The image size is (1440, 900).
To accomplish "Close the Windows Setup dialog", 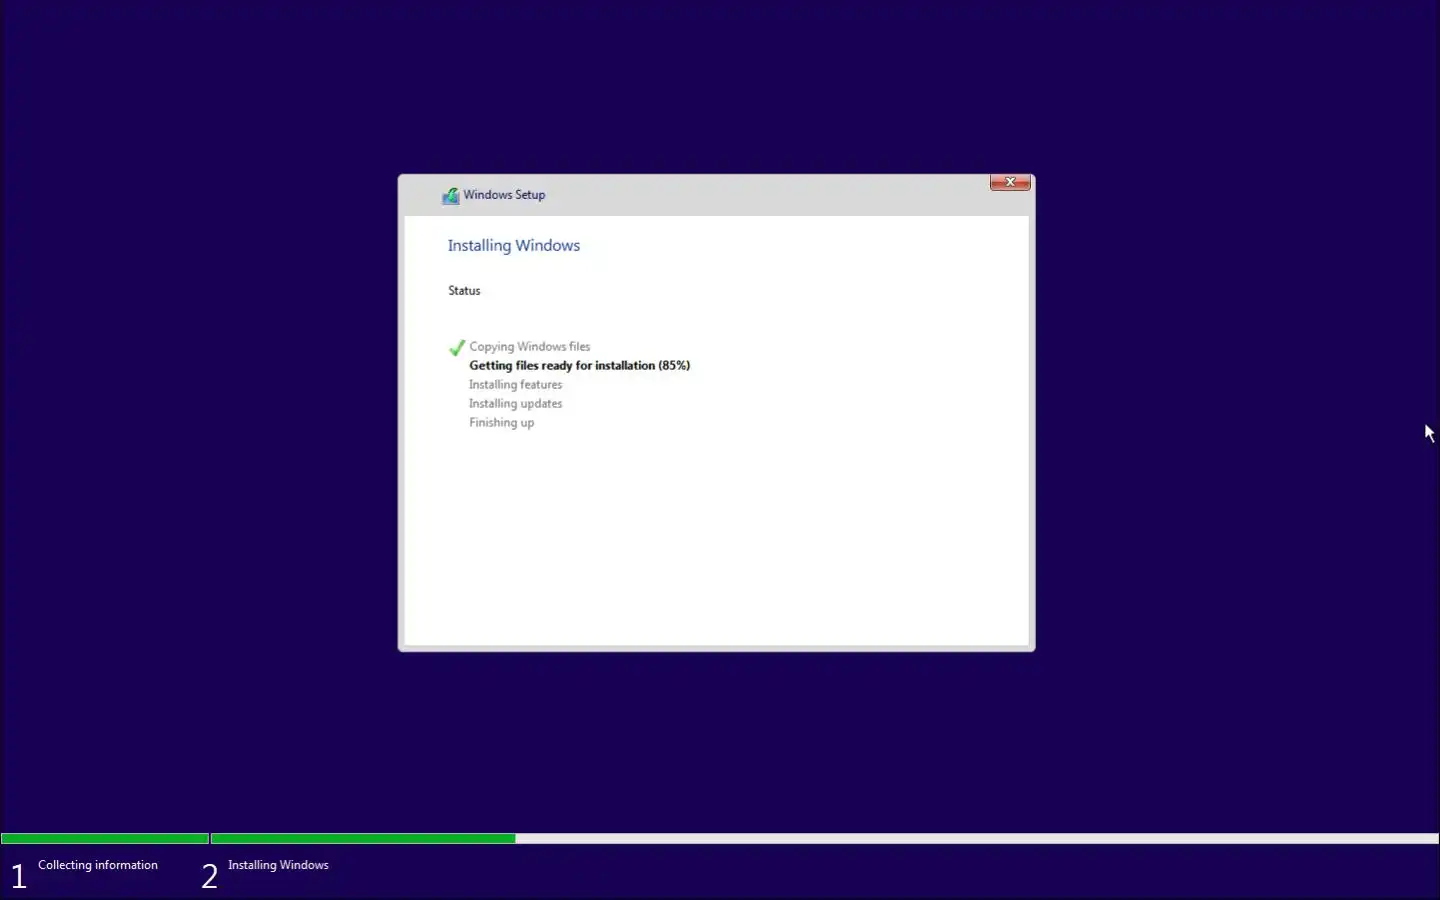I will (1010, 182).
